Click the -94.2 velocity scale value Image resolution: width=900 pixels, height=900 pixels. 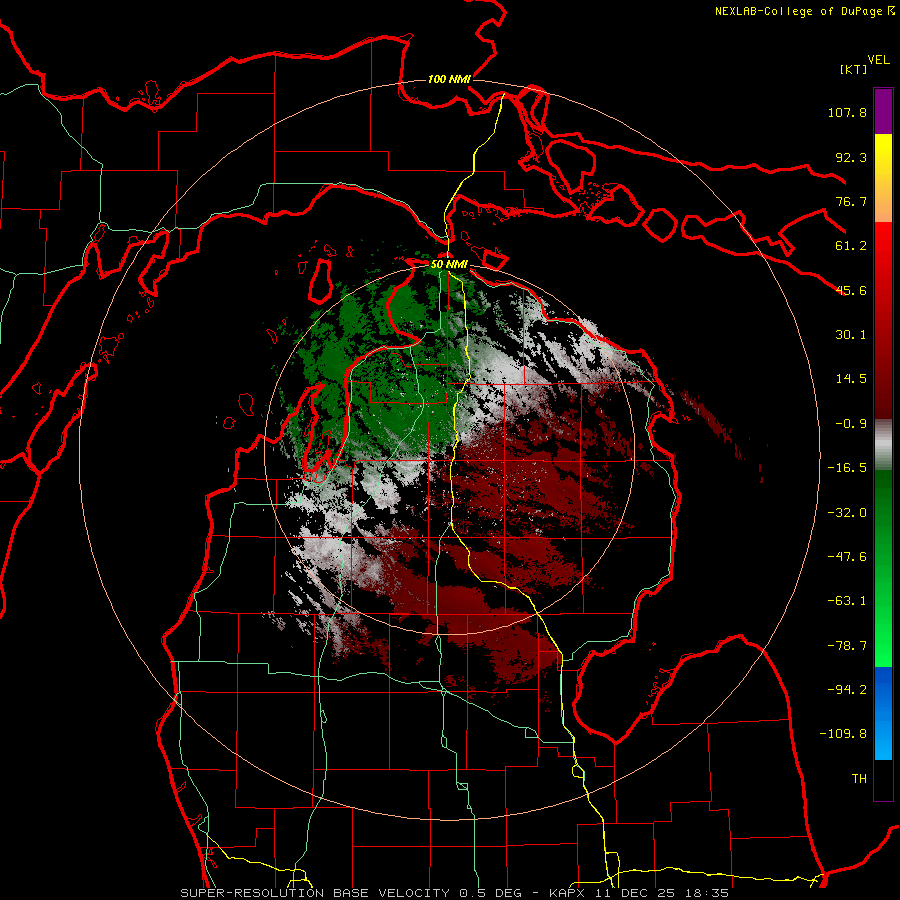(x=847, y=690)
